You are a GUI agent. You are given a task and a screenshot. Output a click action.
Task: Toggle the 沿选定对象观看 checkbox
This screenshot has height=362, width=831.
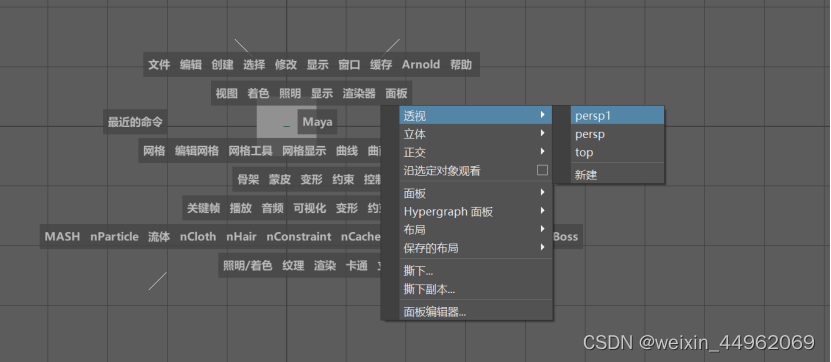(542, 171)
